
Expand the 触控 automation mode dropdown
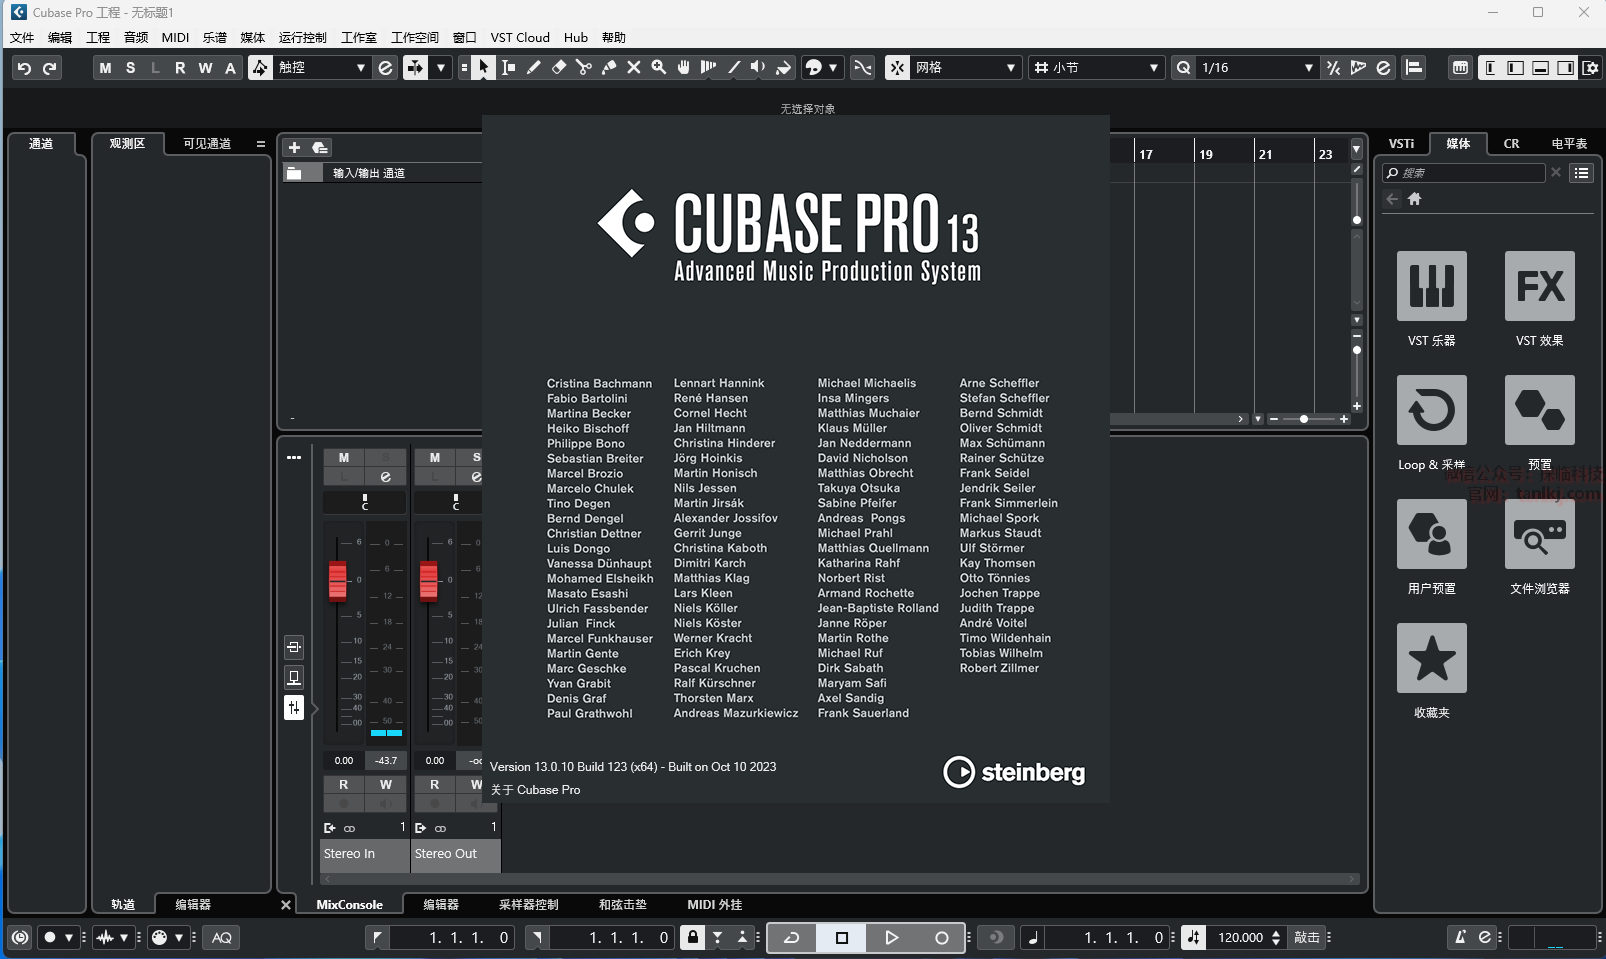coord(361,68)
